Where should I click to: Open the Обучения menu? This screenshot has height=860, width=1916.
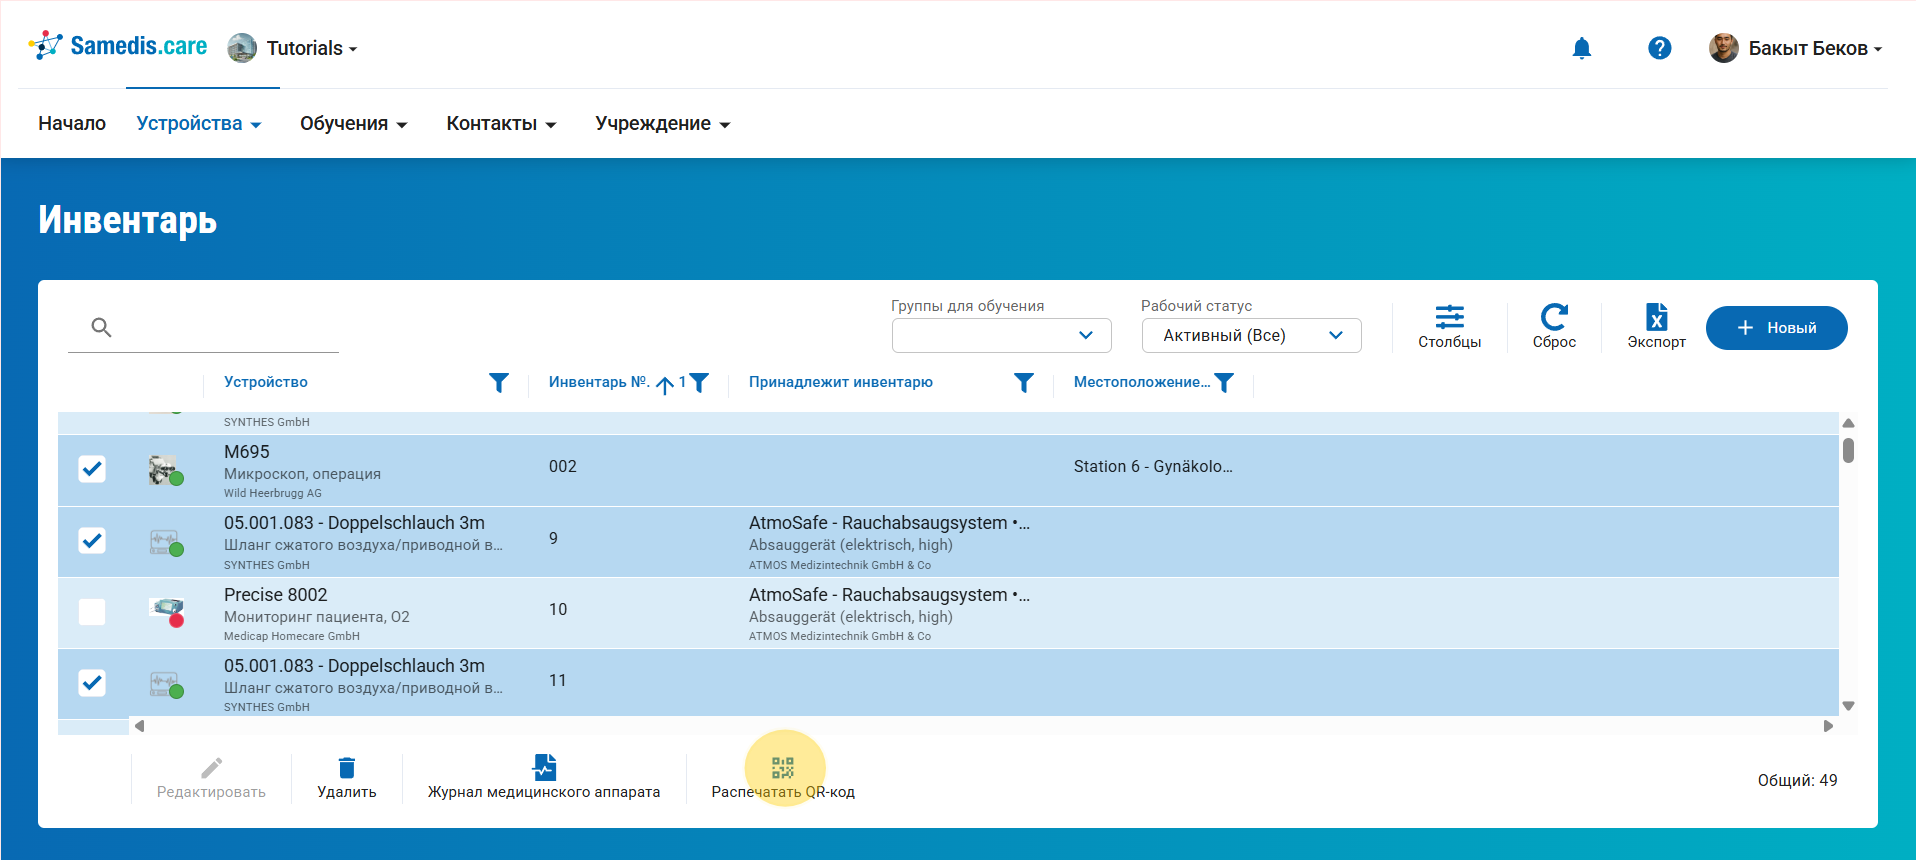click(x=353, y=123)
